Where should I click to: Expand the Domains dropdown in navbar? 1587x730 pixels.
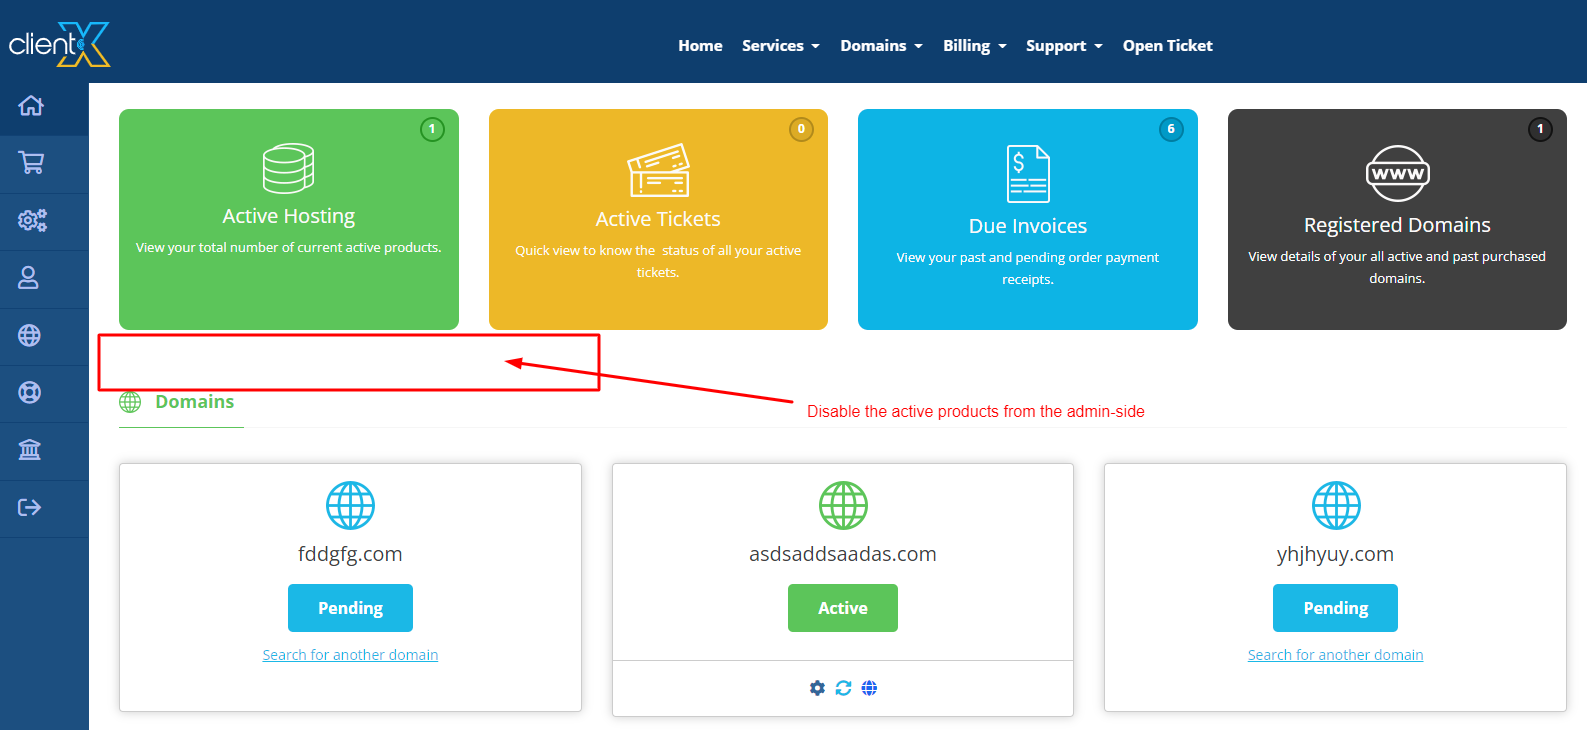[x=881, y=46]
